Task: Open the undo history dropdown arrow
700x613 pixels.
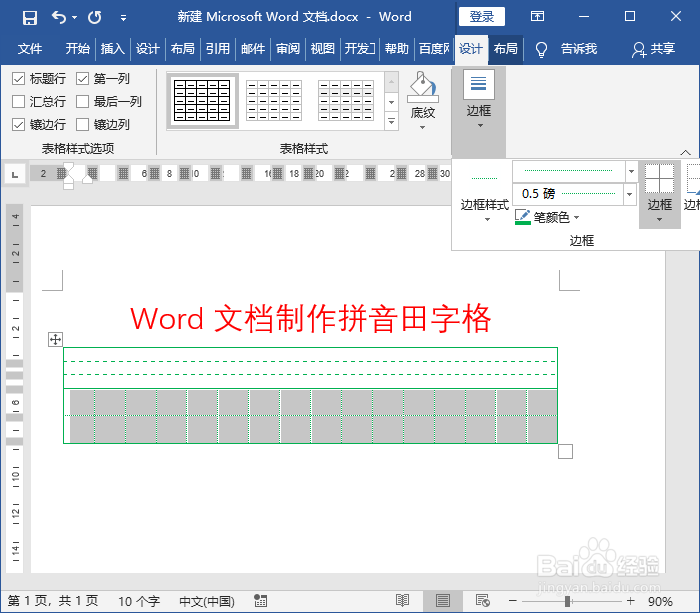Action: (74, 17)
